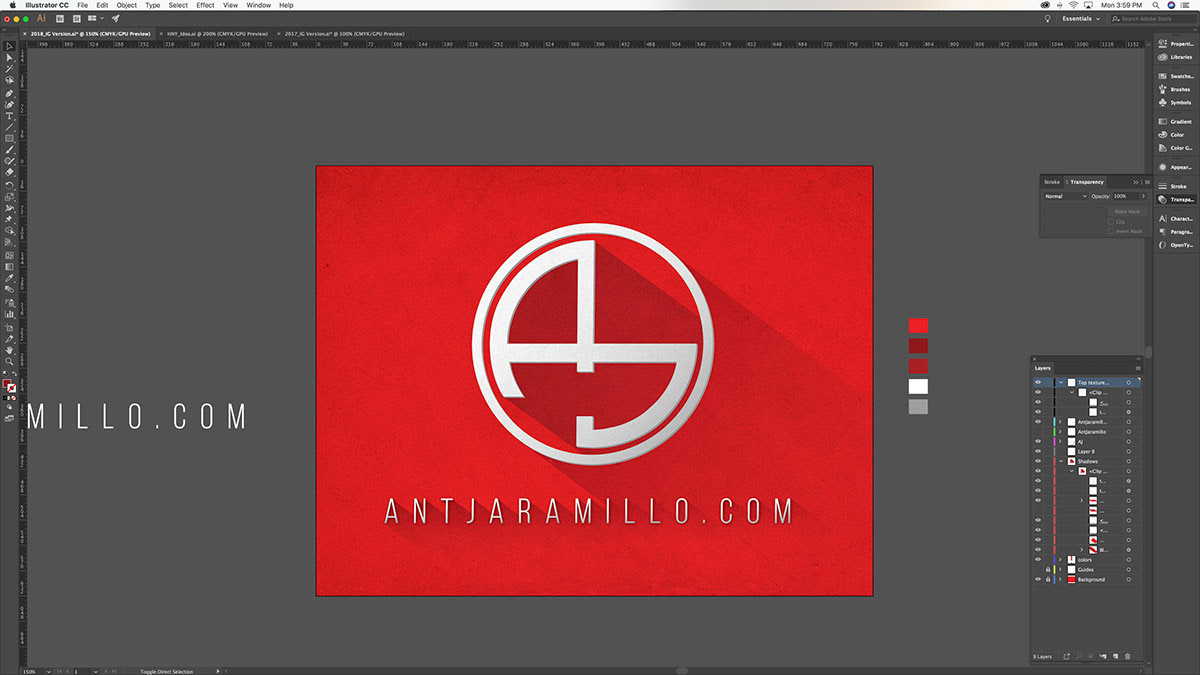
Task: Open the Libraries panel
Action: (x=1174, y=57)
